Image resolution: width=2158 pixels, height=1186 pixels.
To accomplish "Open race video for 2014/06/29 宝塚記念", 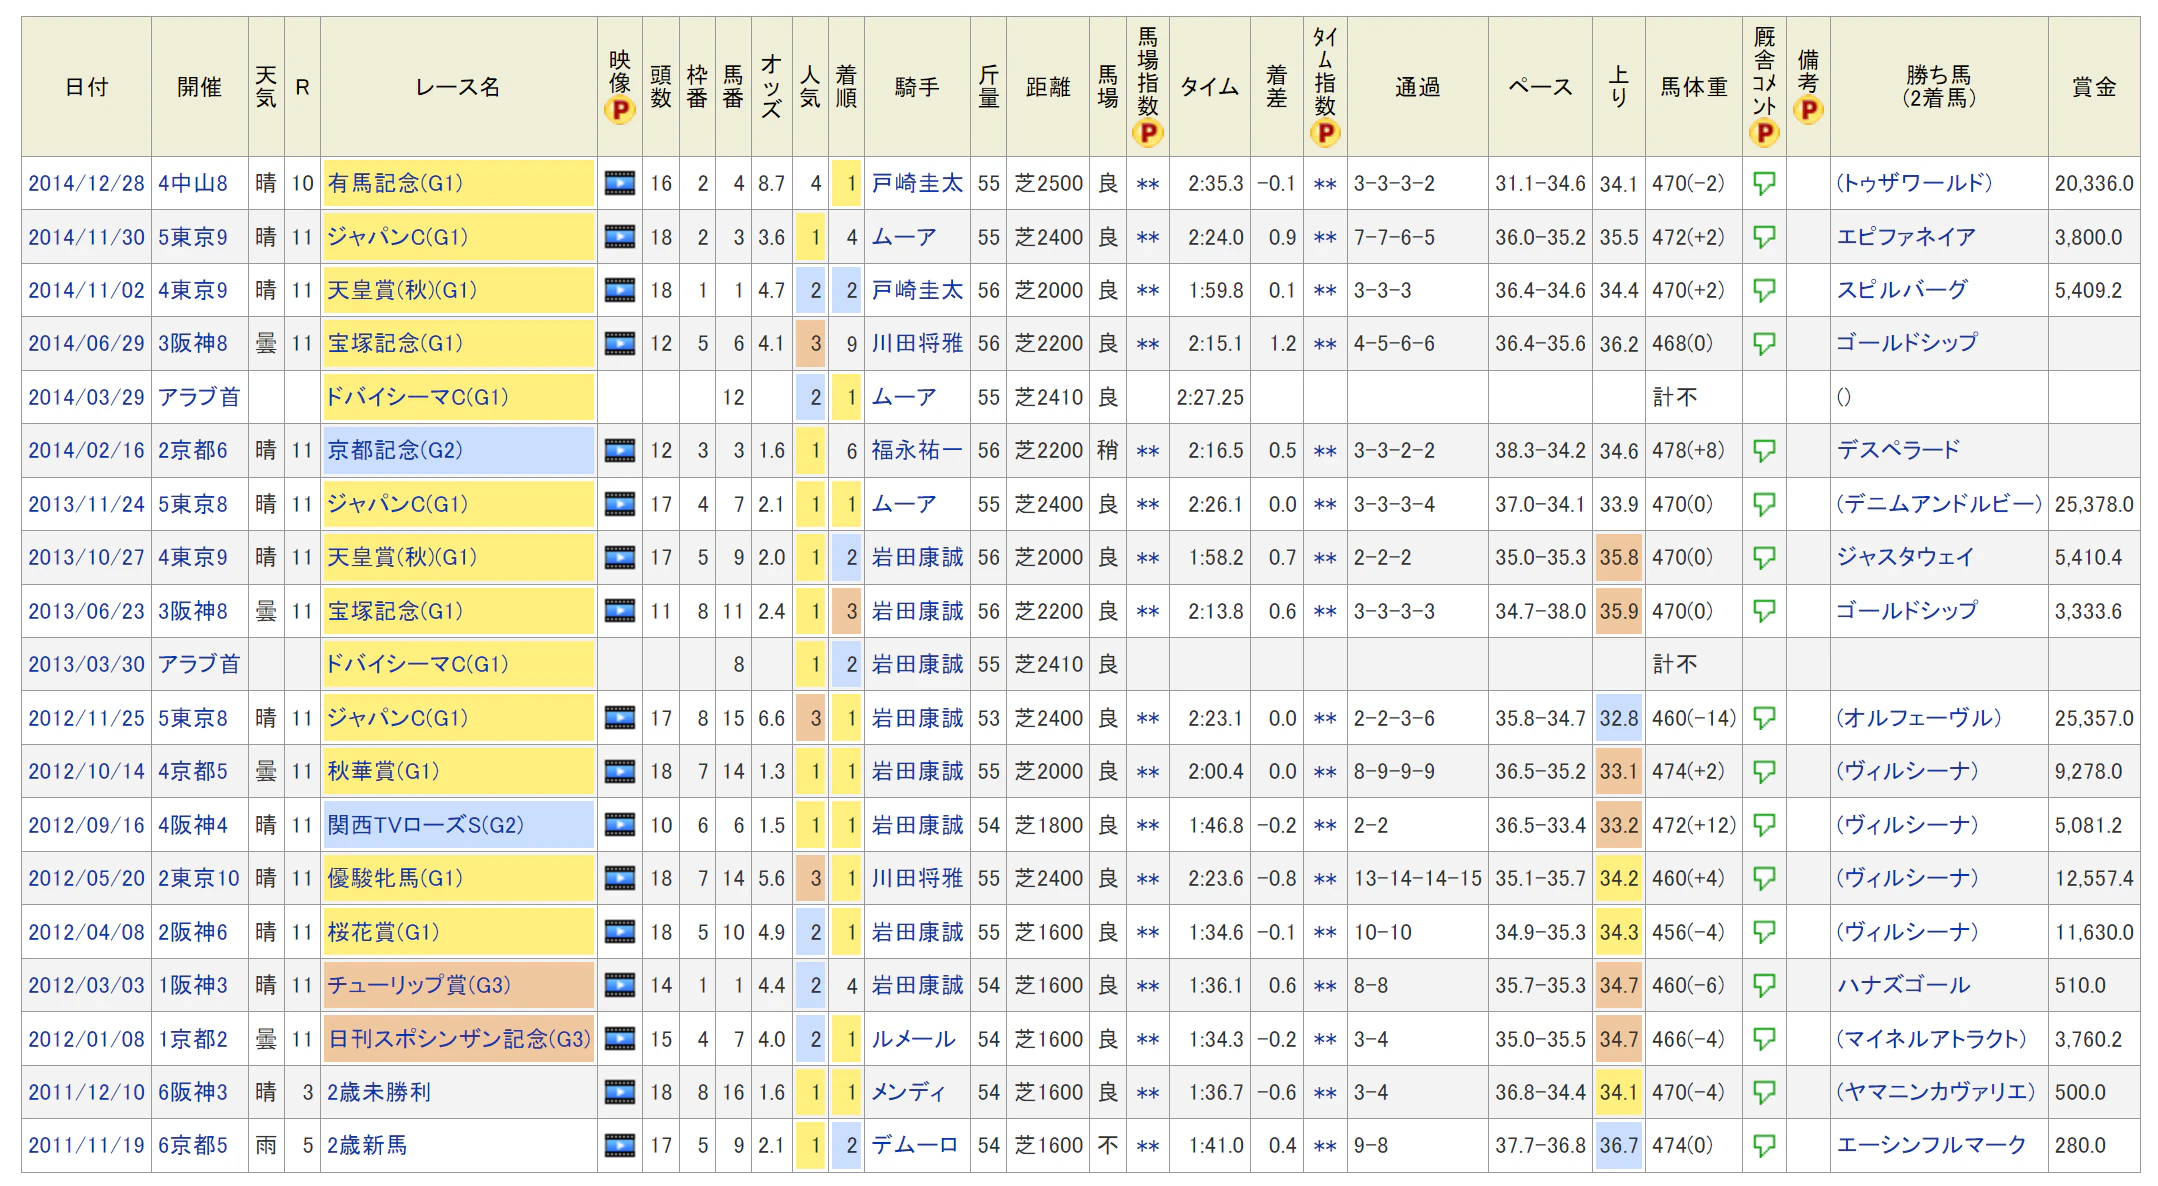I will pos(620,344).
